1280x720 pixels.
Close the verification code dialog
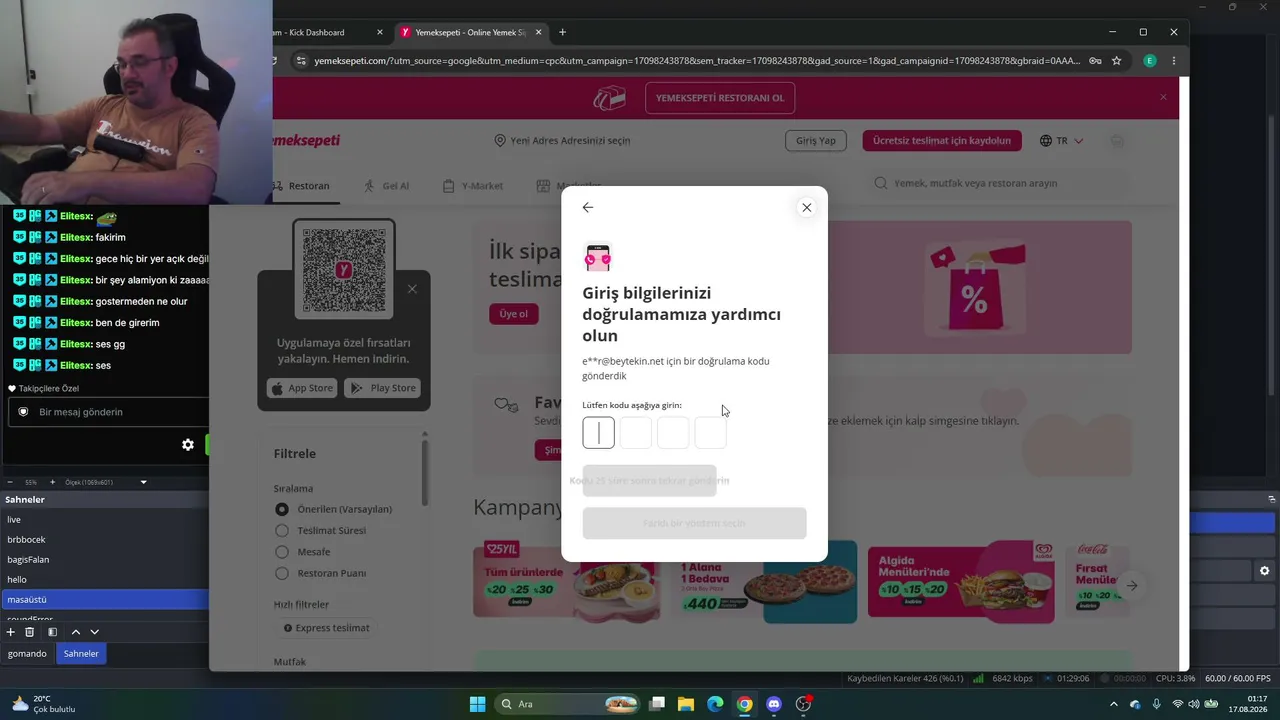point(806,208)
